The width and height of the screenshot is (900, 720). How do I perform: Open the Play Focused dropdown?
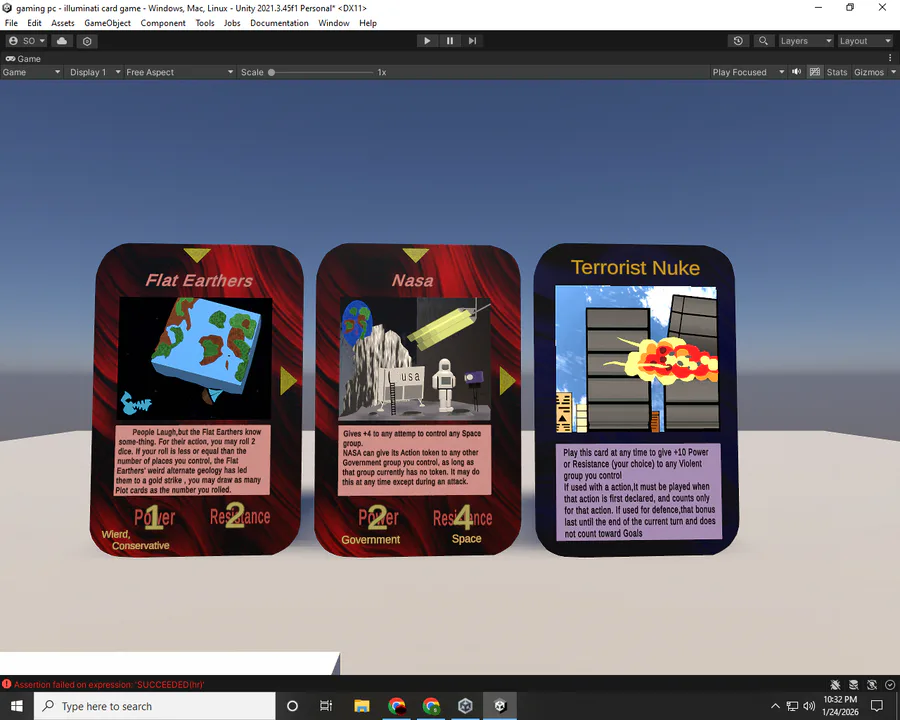[x=748, y=72]
